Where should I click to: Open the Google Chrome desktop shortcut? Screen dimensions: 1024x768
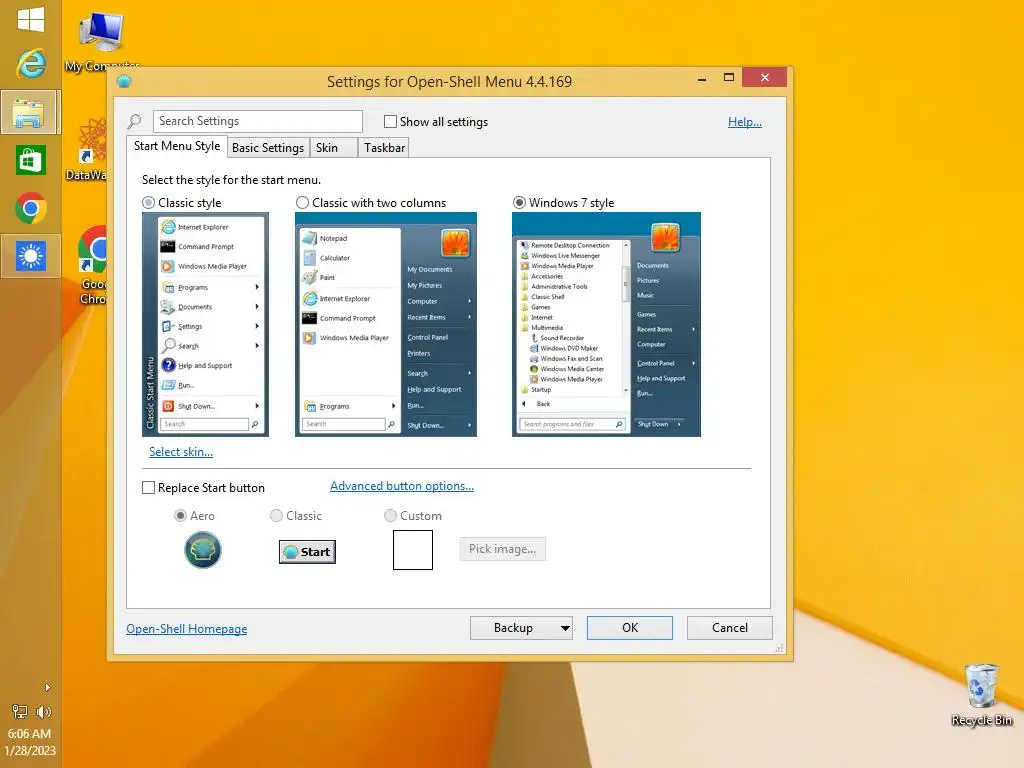point(92,265)
